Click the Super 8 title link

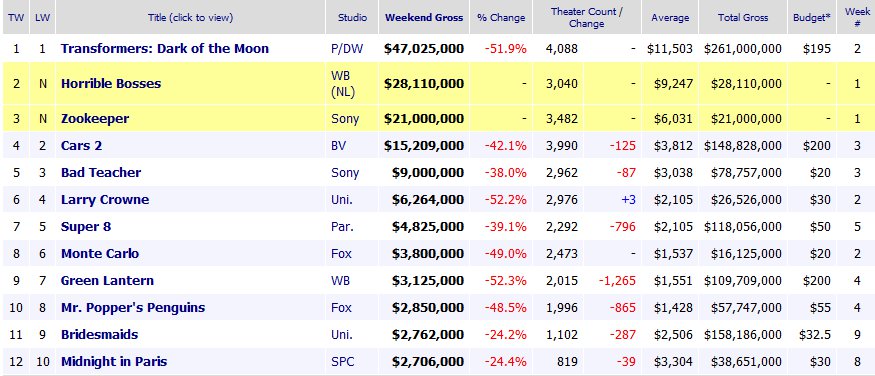click(x=86, y=226)
